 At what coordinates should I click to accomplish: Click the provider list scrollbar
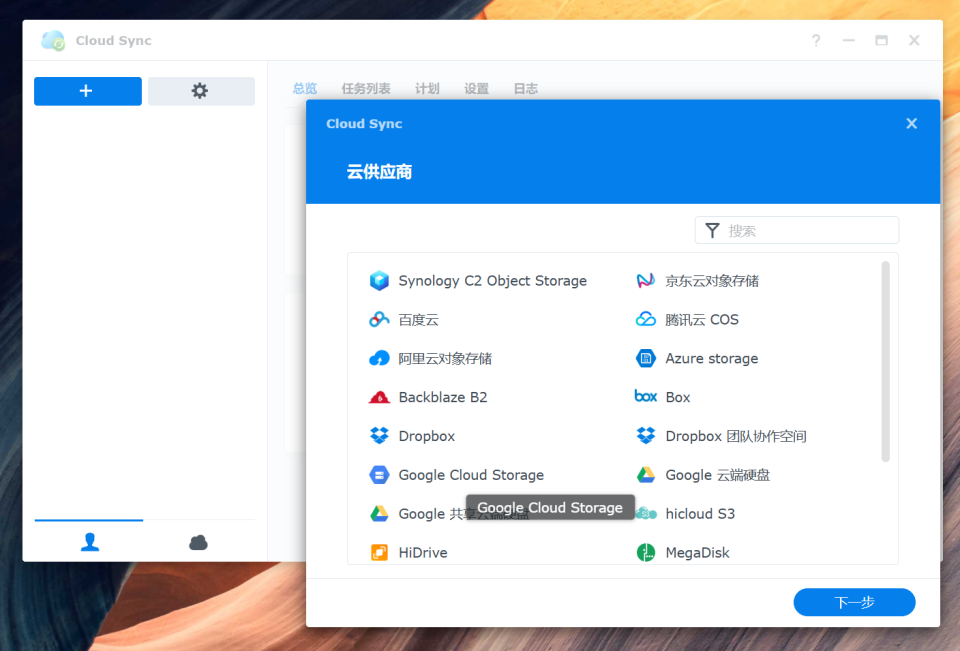tap(885, 360)
